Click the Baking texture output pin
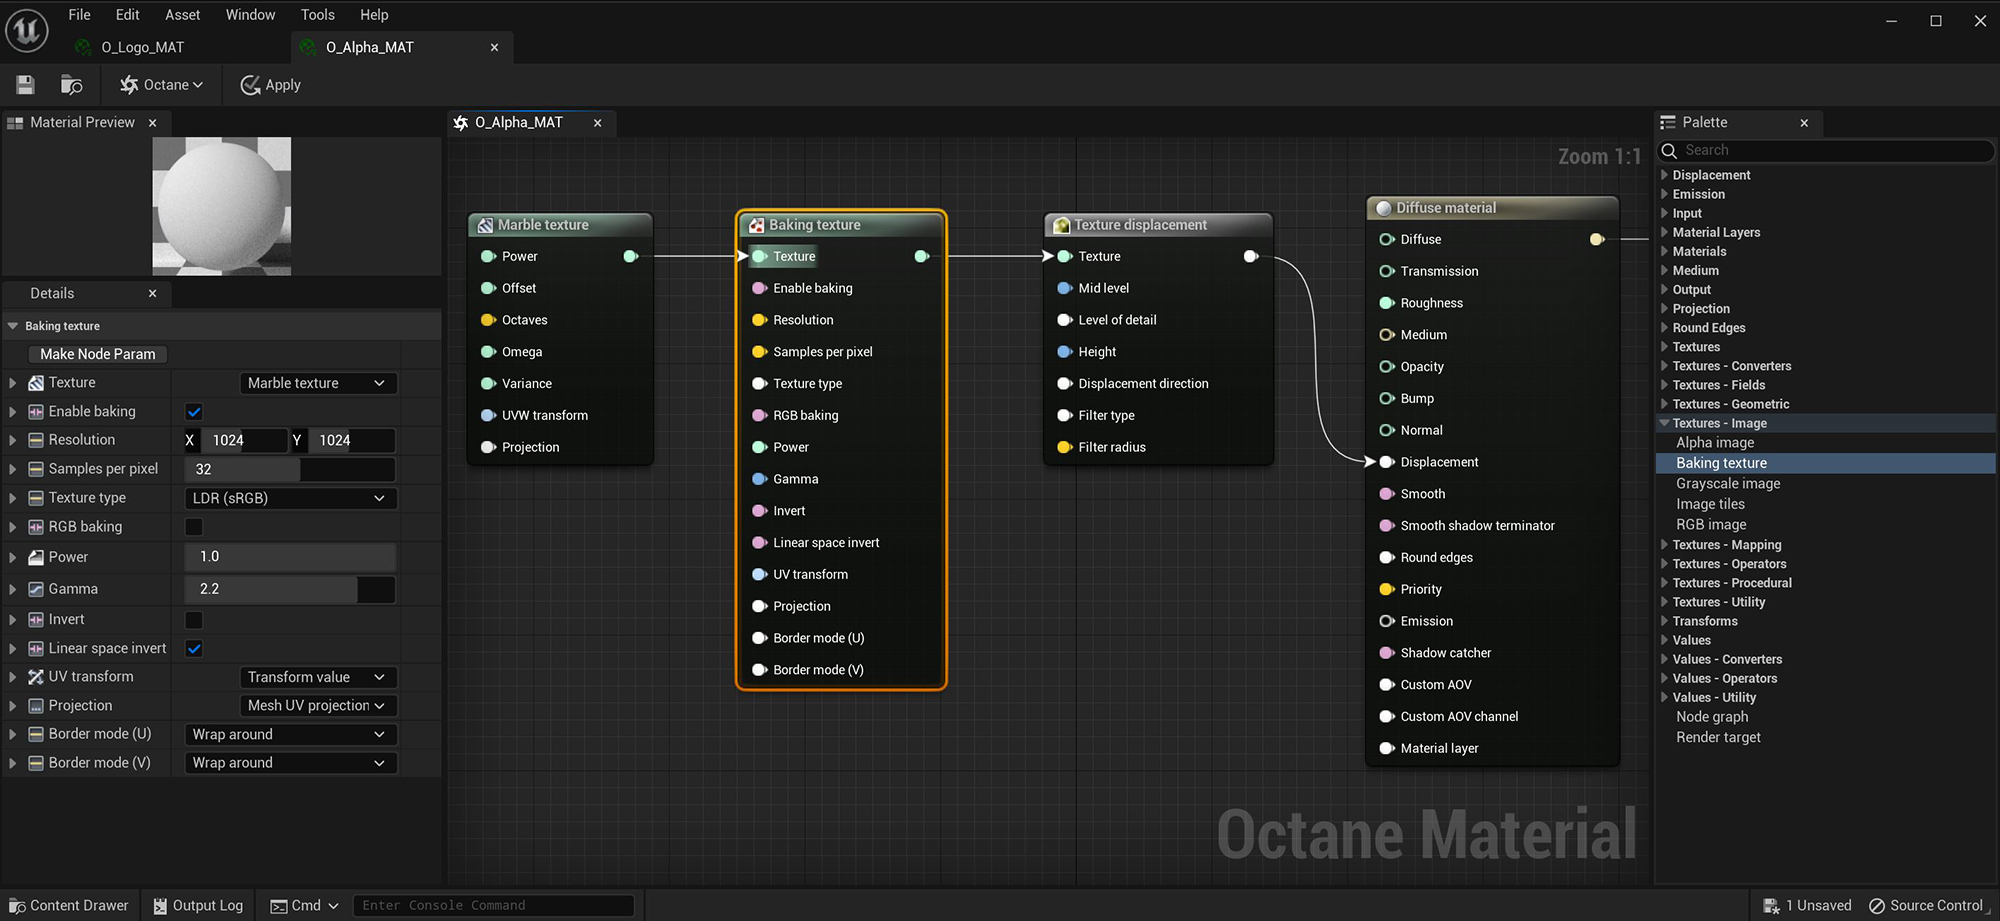 click(x=922, y=256)
